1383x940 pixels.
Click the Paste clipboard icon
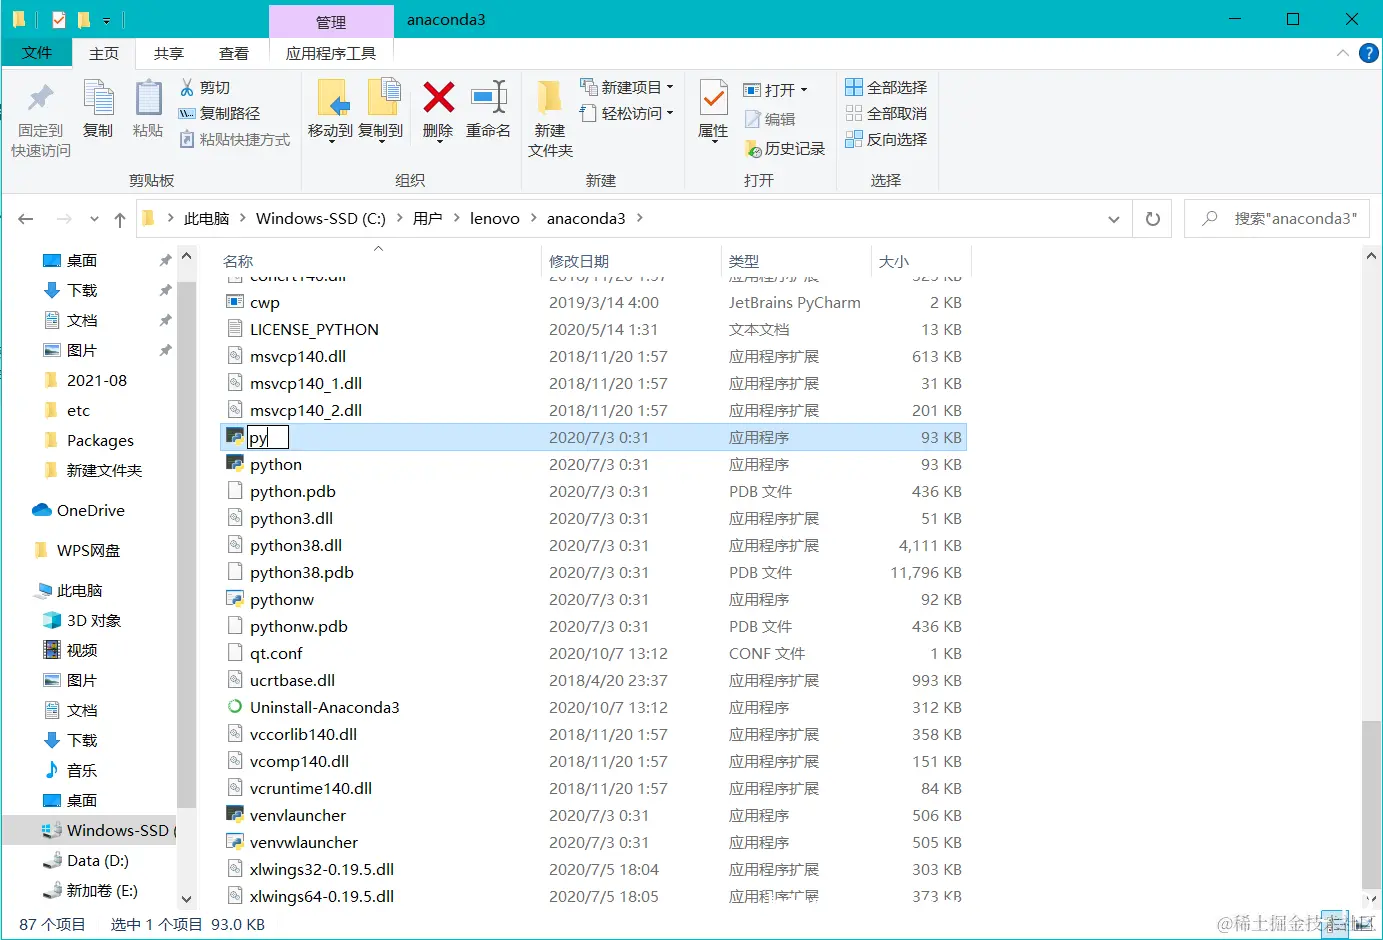(x=148, y=98)
